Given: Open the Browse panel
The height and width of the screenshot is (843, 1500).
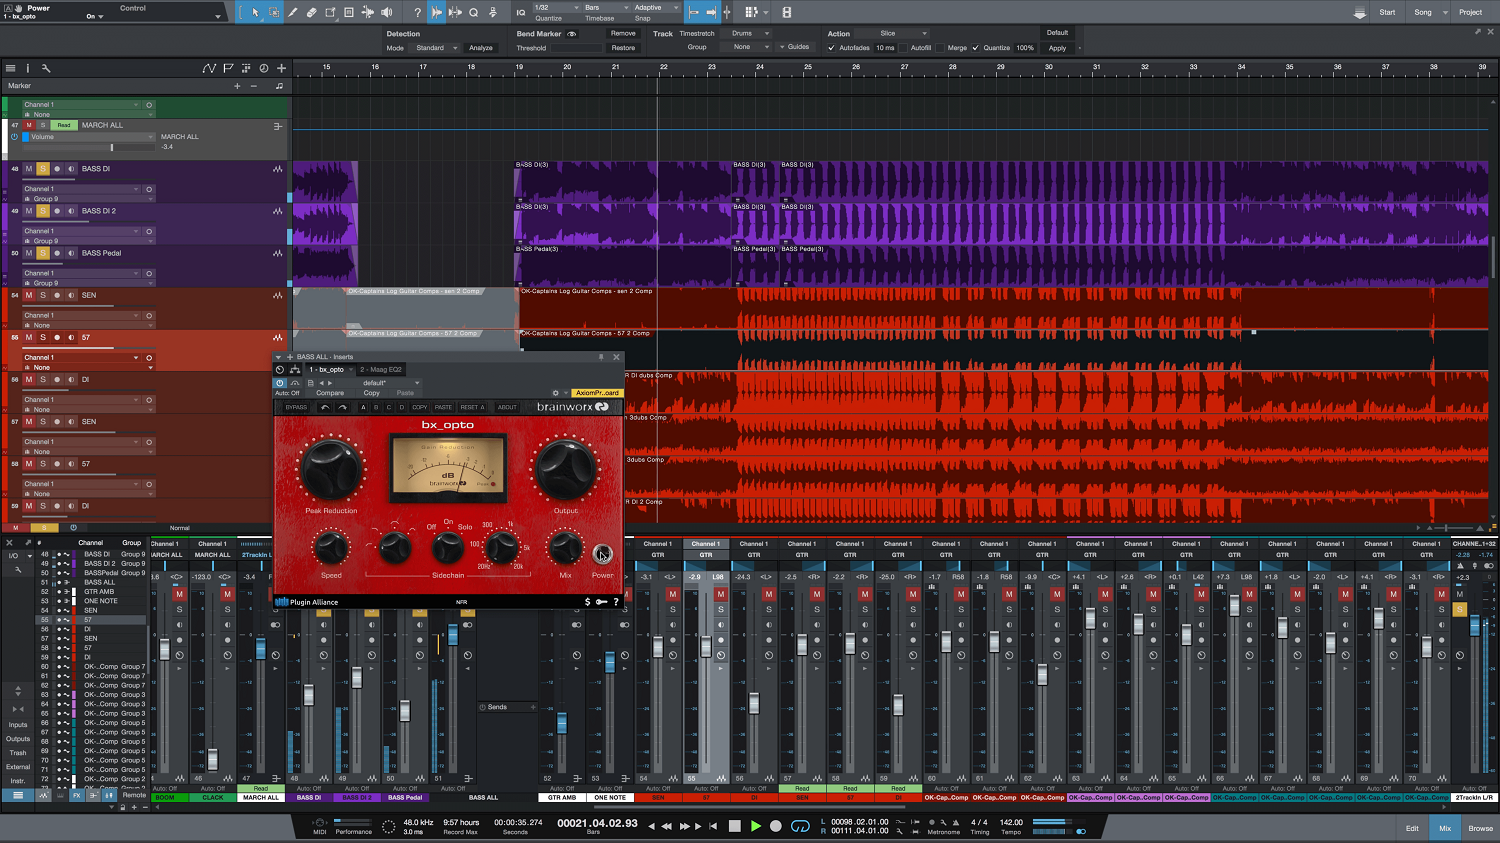Looking at the screenshot, I should click(1480, 828).
